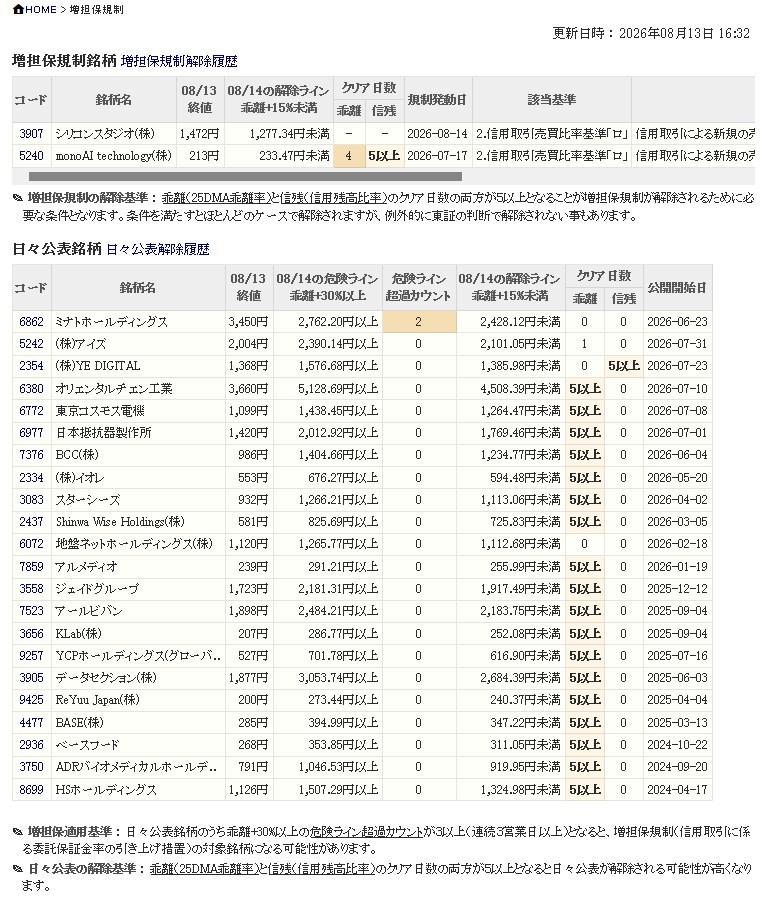Select ミナトホールディングス name cell
Viewport: 762px width, 900px height.
(138, 322)
